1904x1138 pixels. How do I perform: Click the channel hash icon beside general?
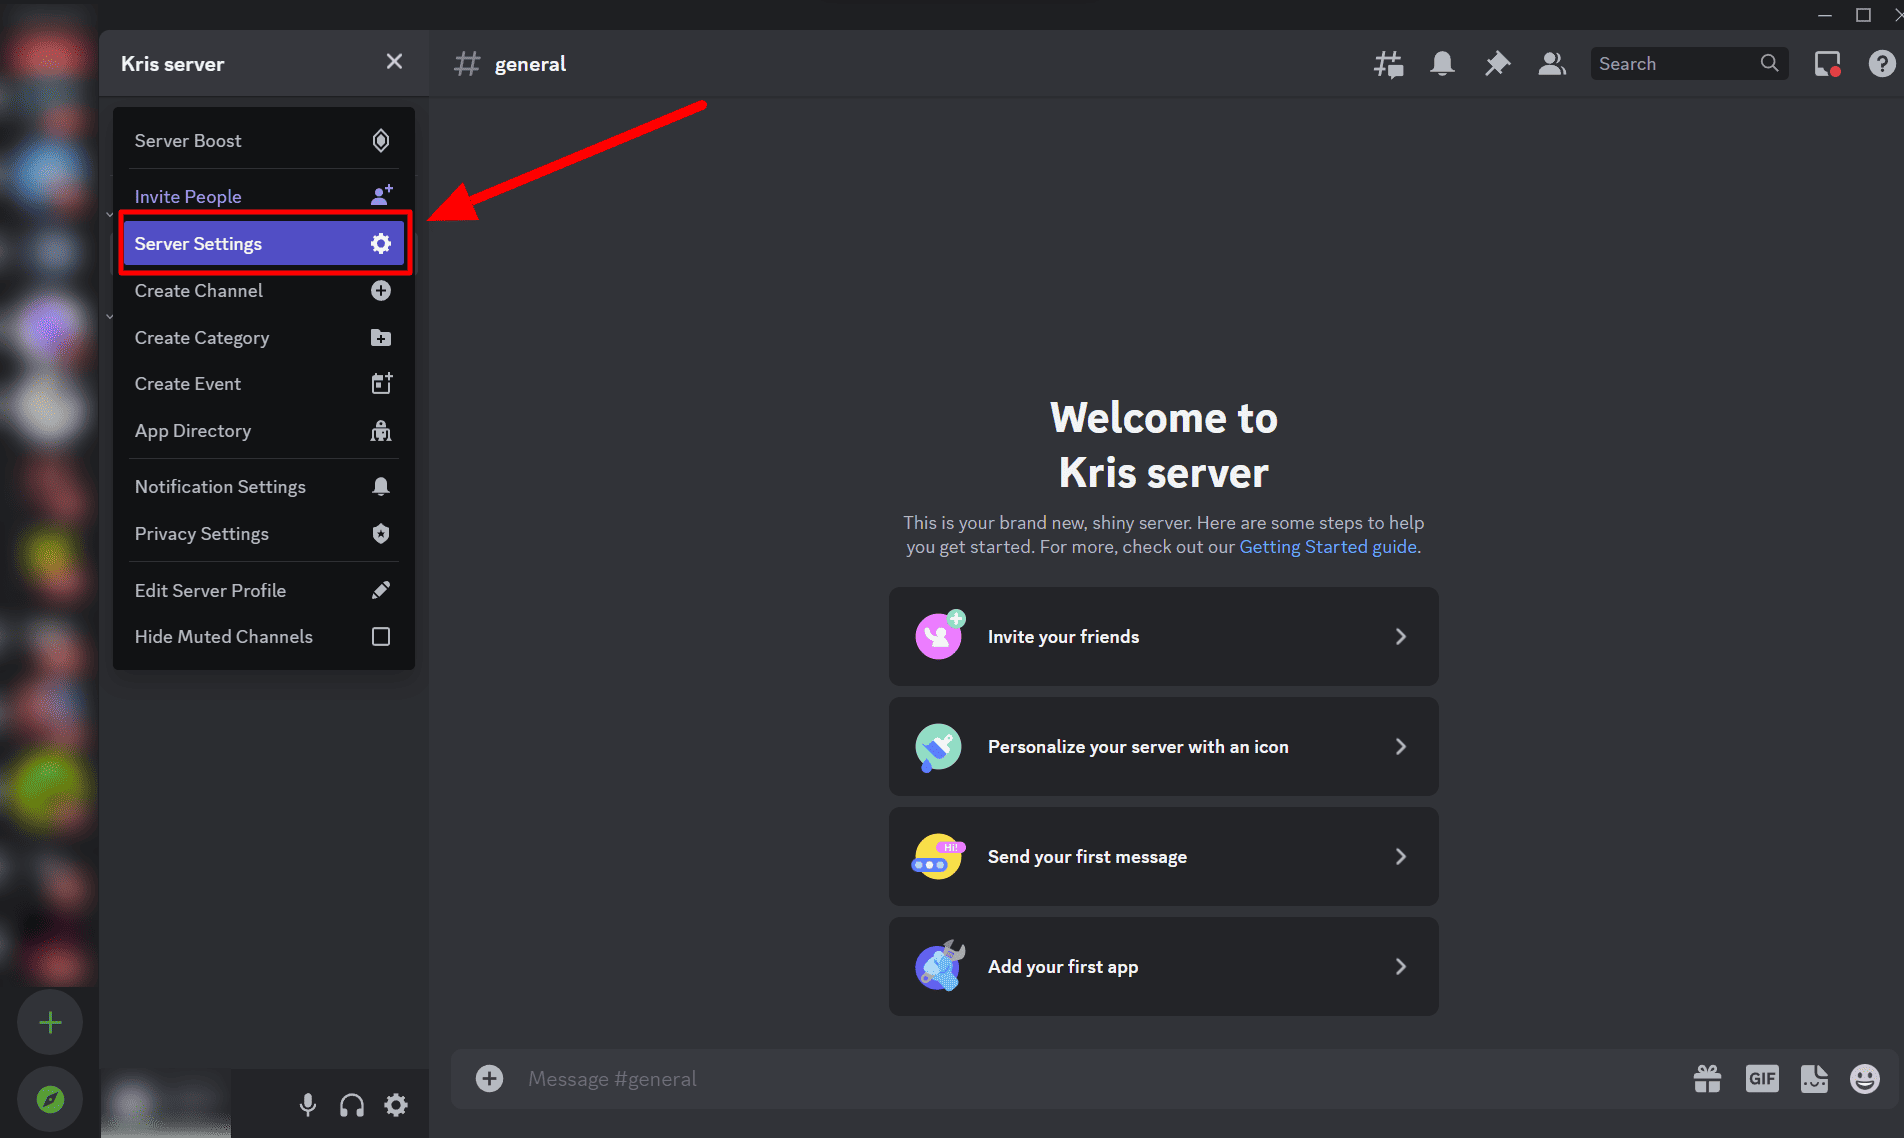point(467,64)
